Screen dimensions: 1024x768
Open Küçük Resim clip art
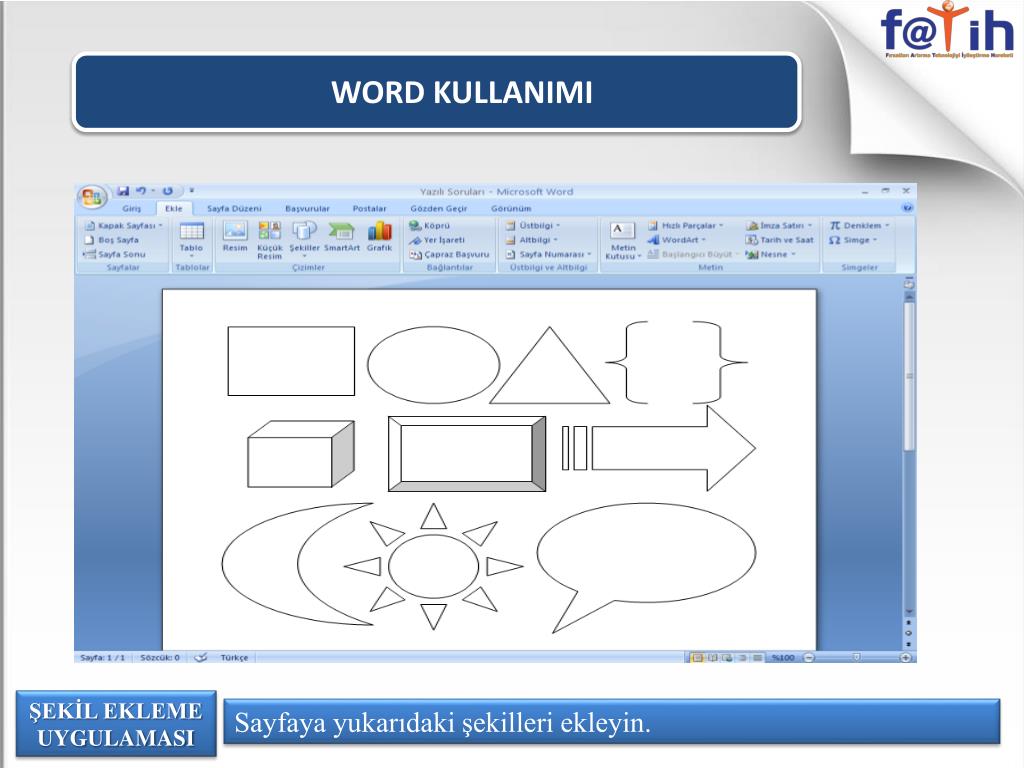pyautogui.click(x=270, y=240)
